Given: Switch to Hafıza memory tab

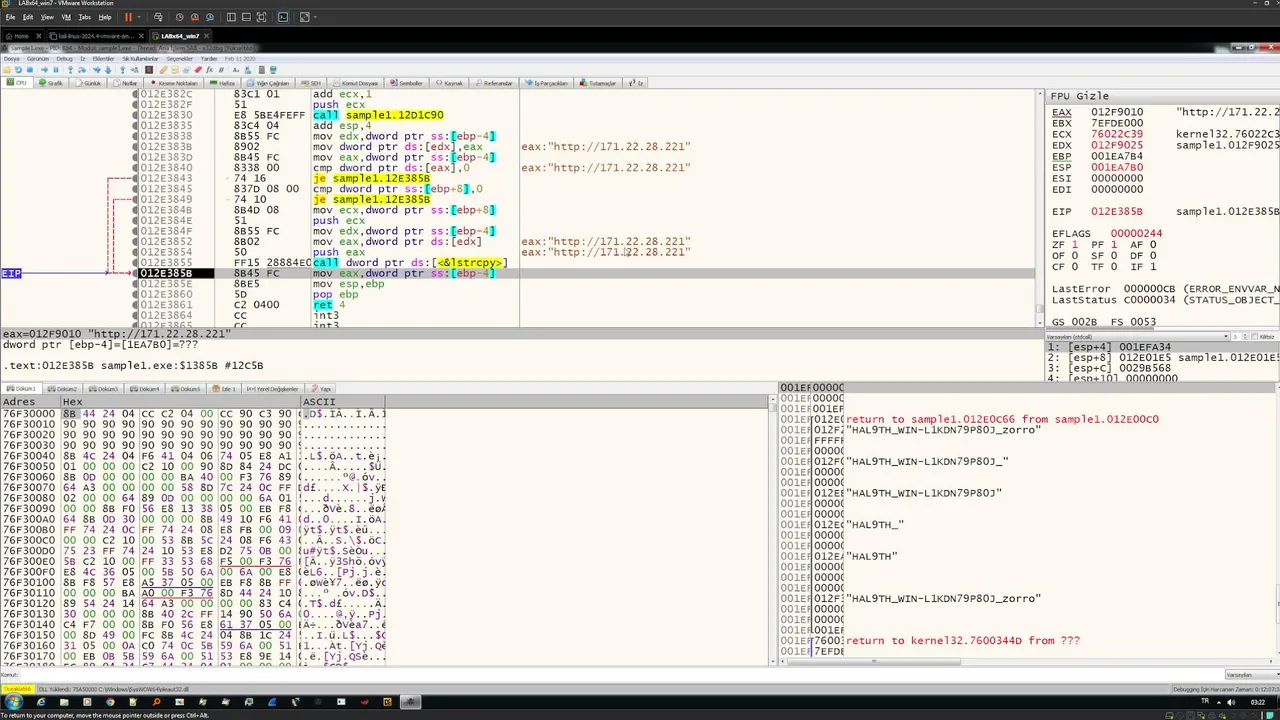Looking at the screenshot, I should point(223,83).
